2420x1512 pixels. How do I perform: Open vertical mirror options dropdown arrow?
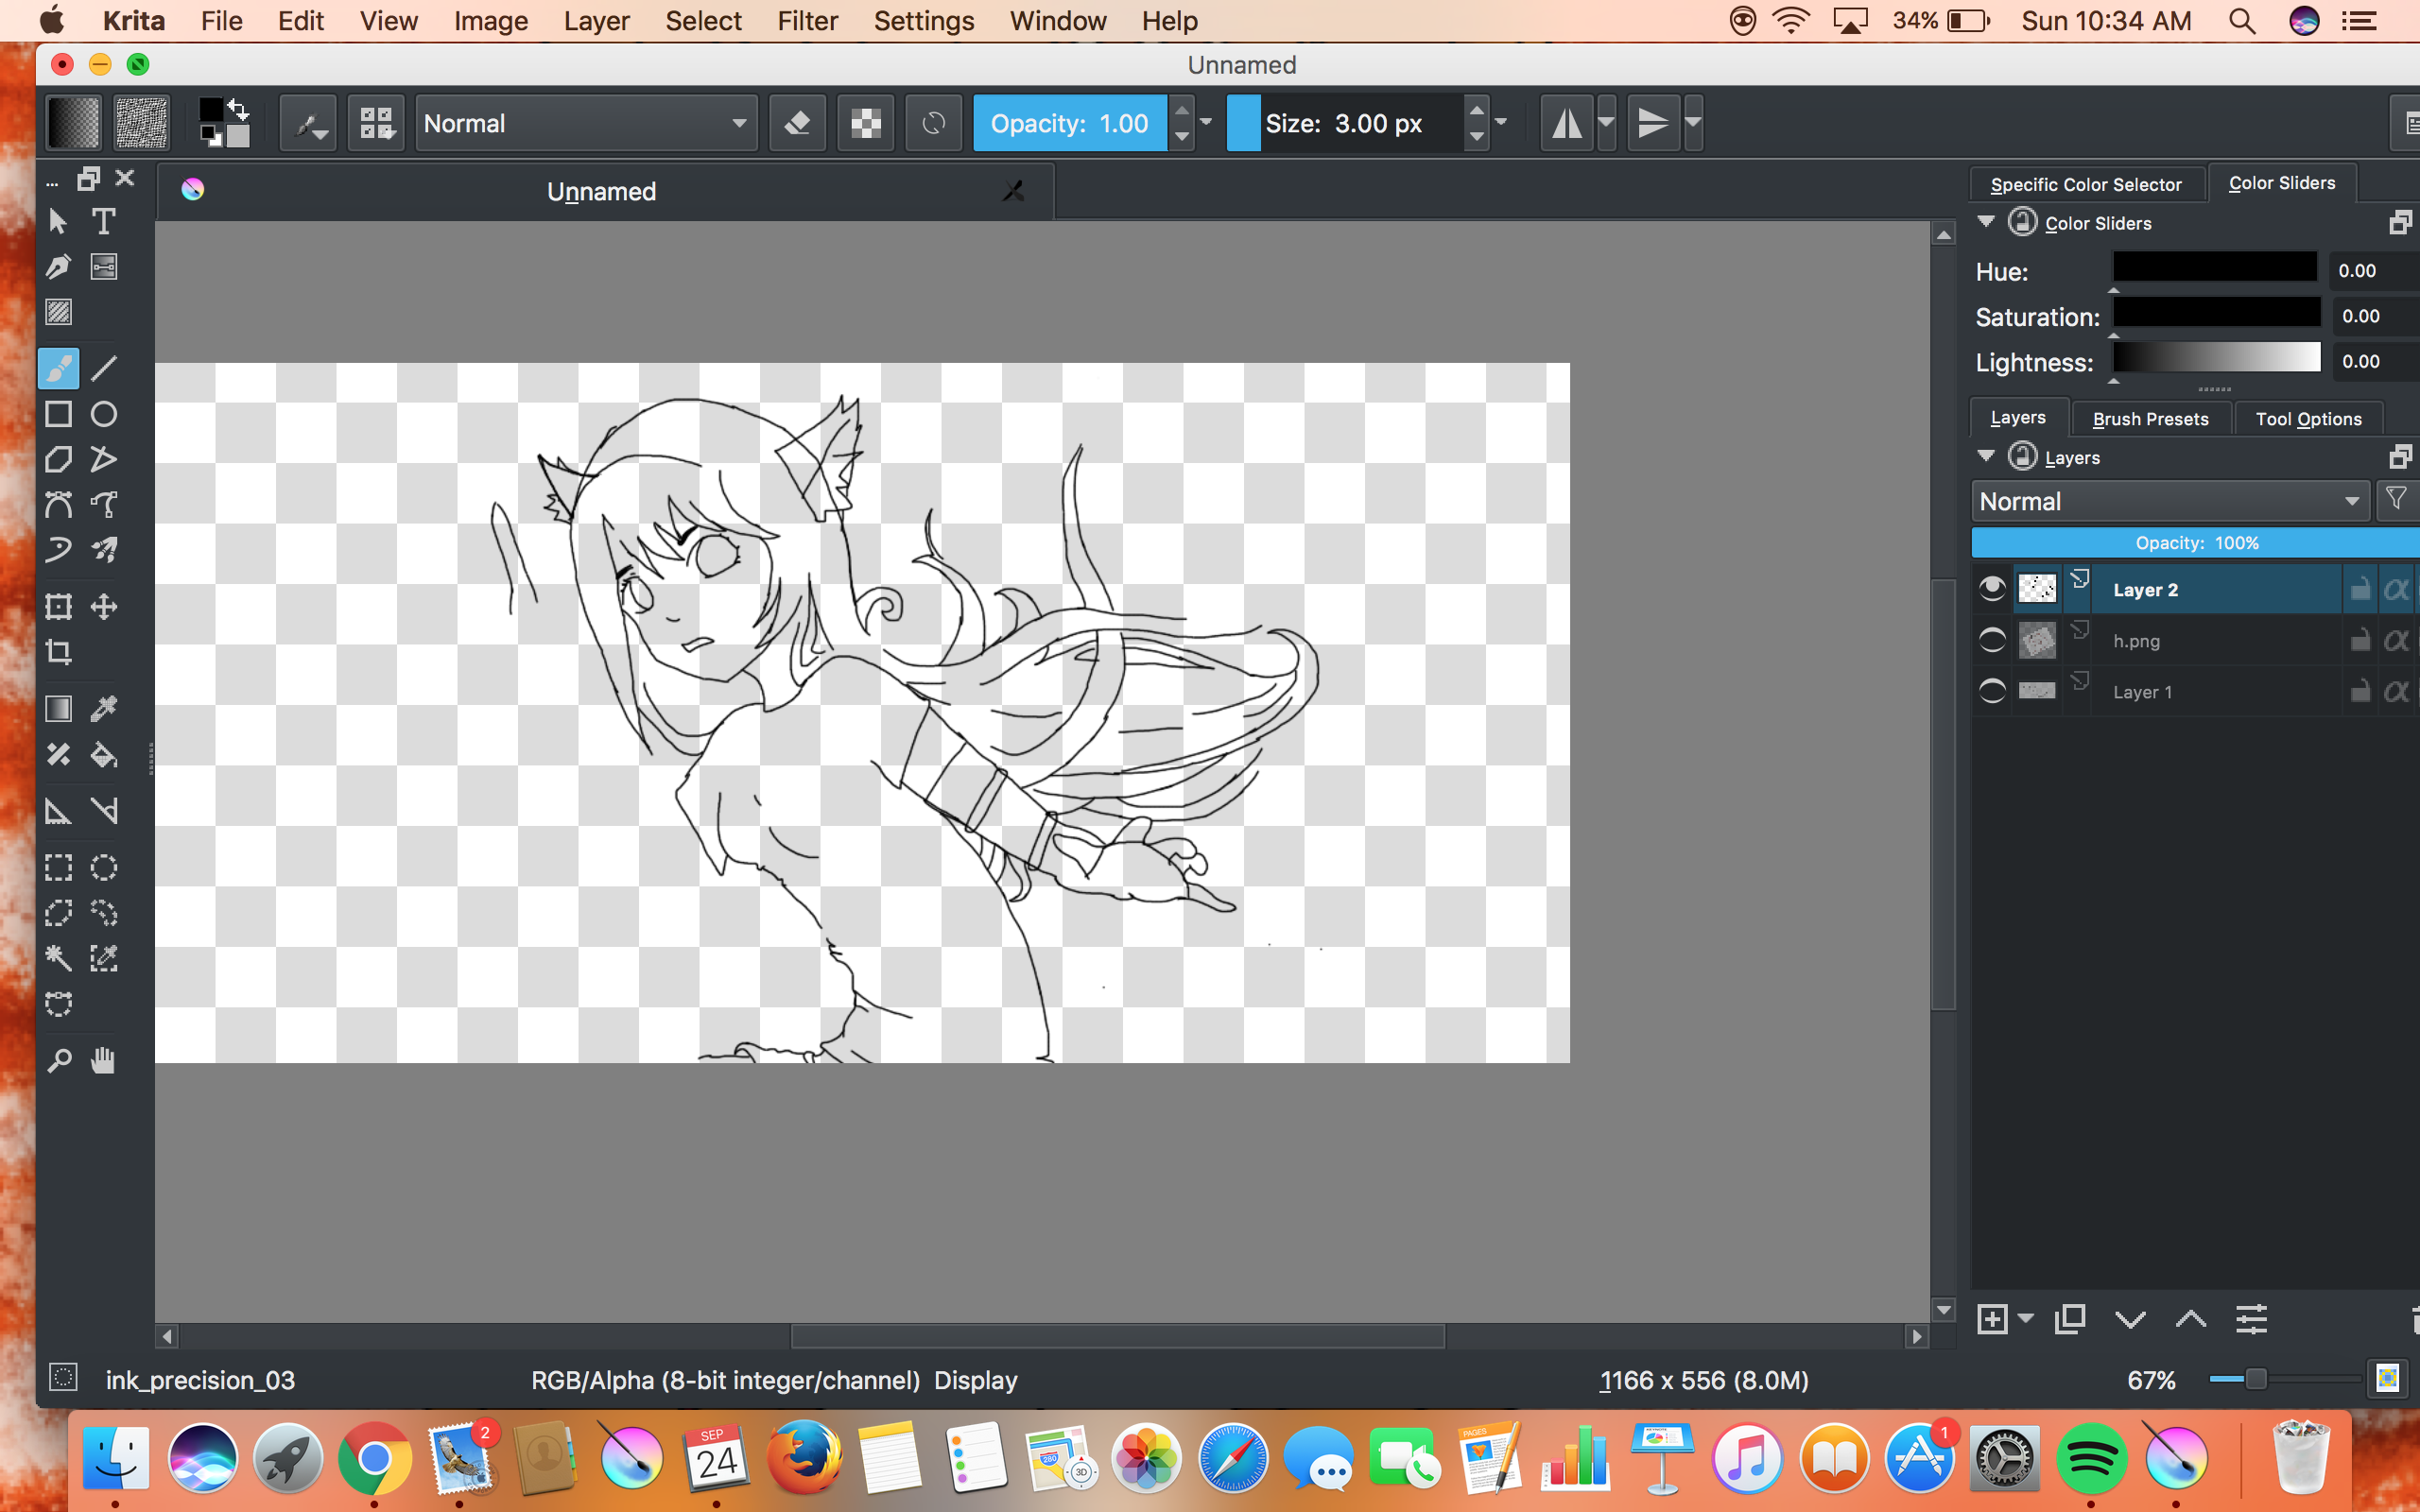click(1693, 123)
